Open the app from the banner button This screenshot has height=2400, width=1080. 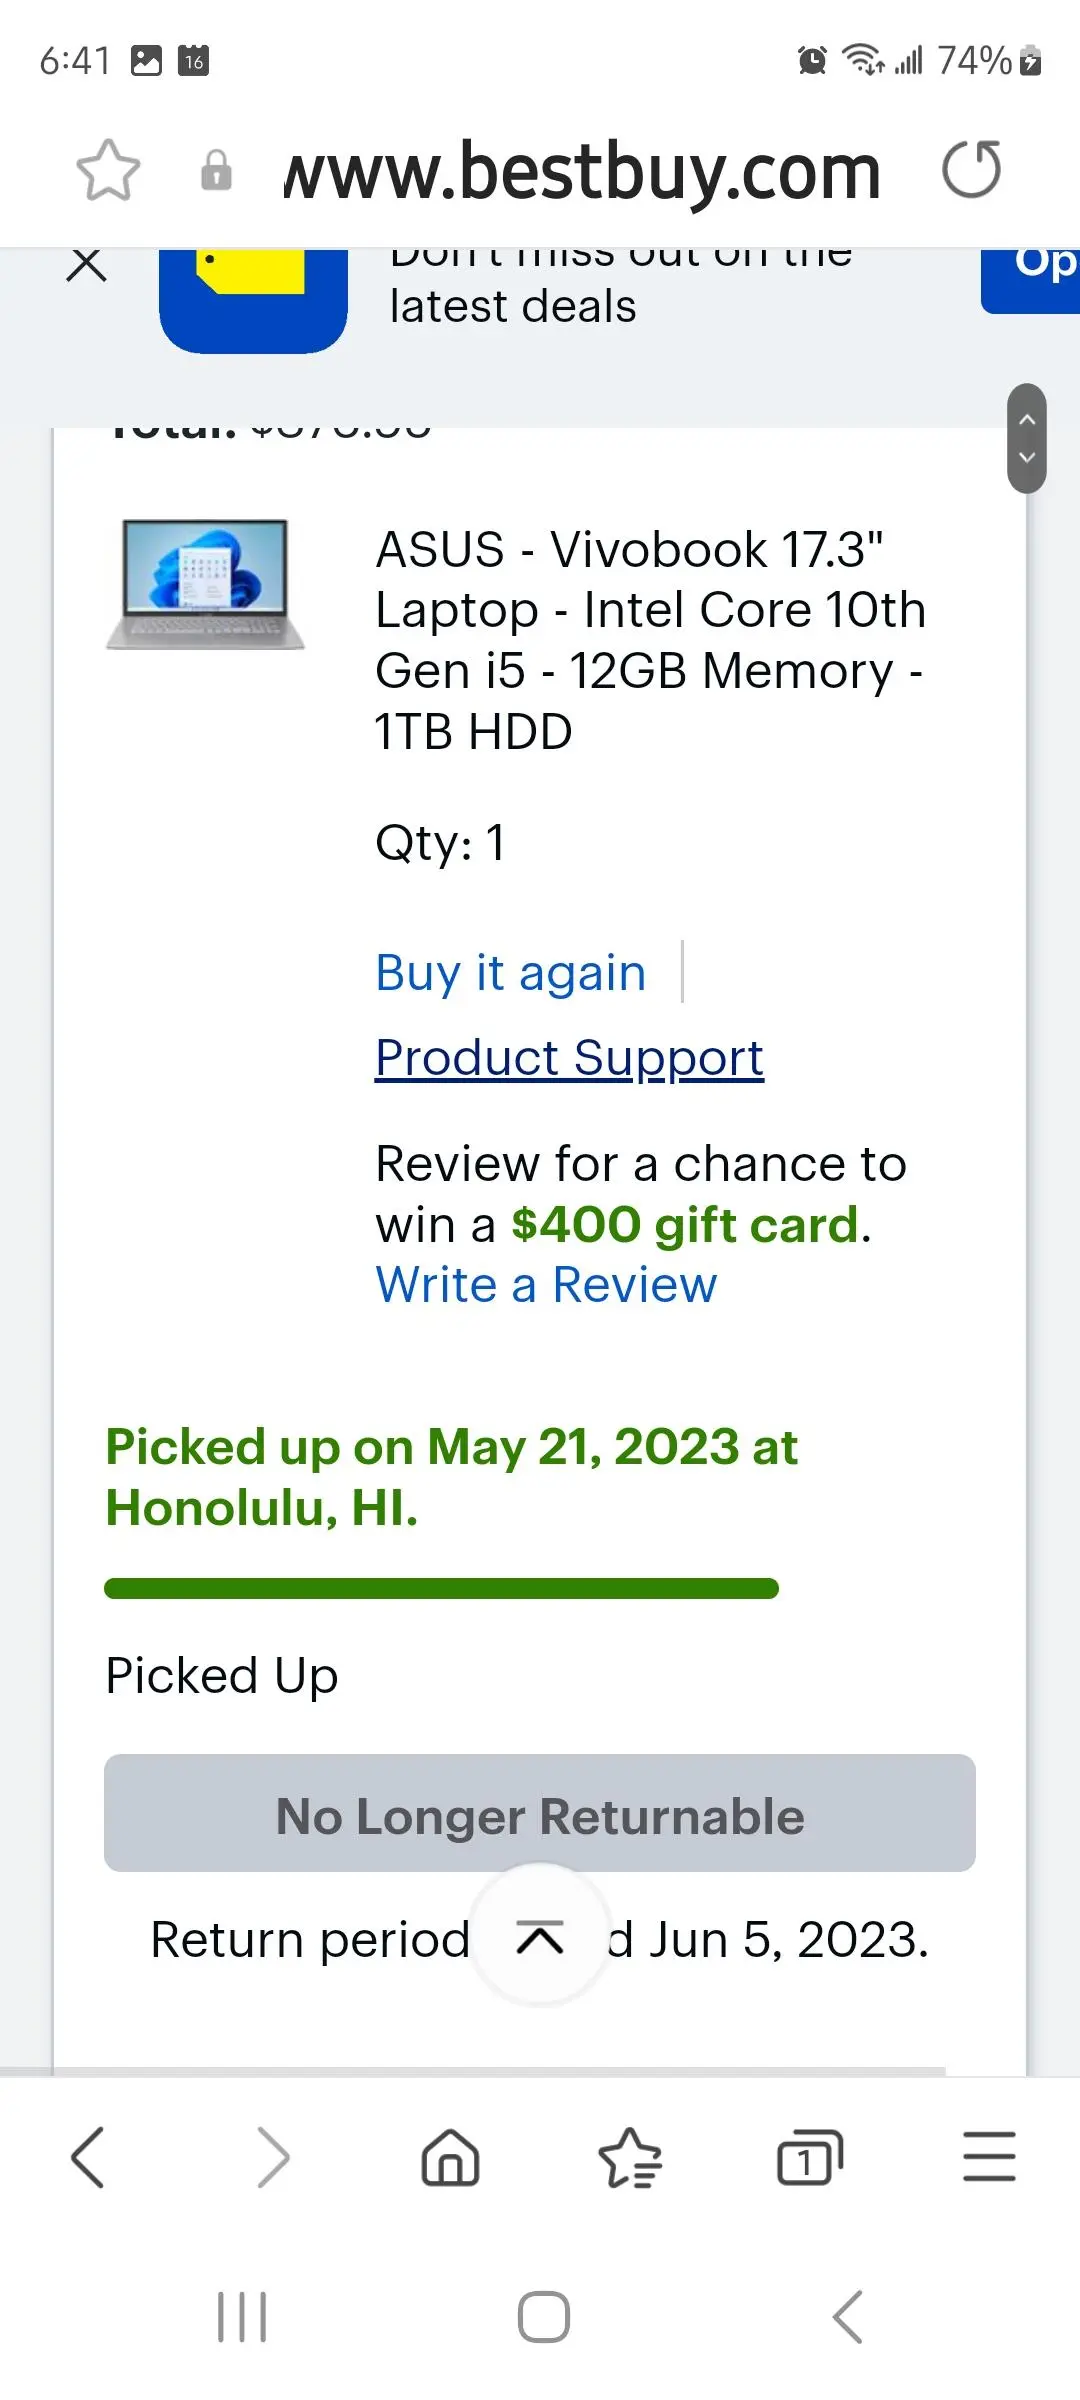point(1032,276)
